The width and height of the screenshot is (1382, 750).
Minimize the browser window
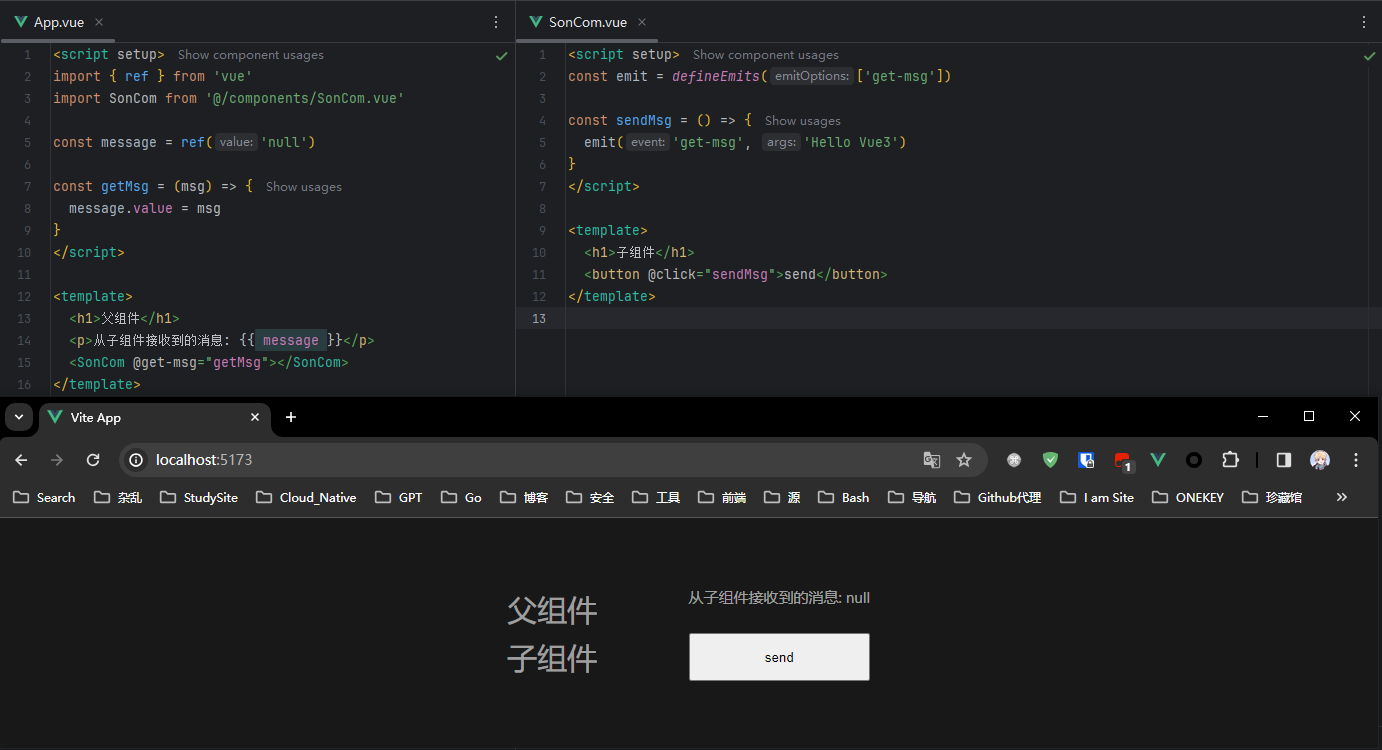click(1263, 416)
